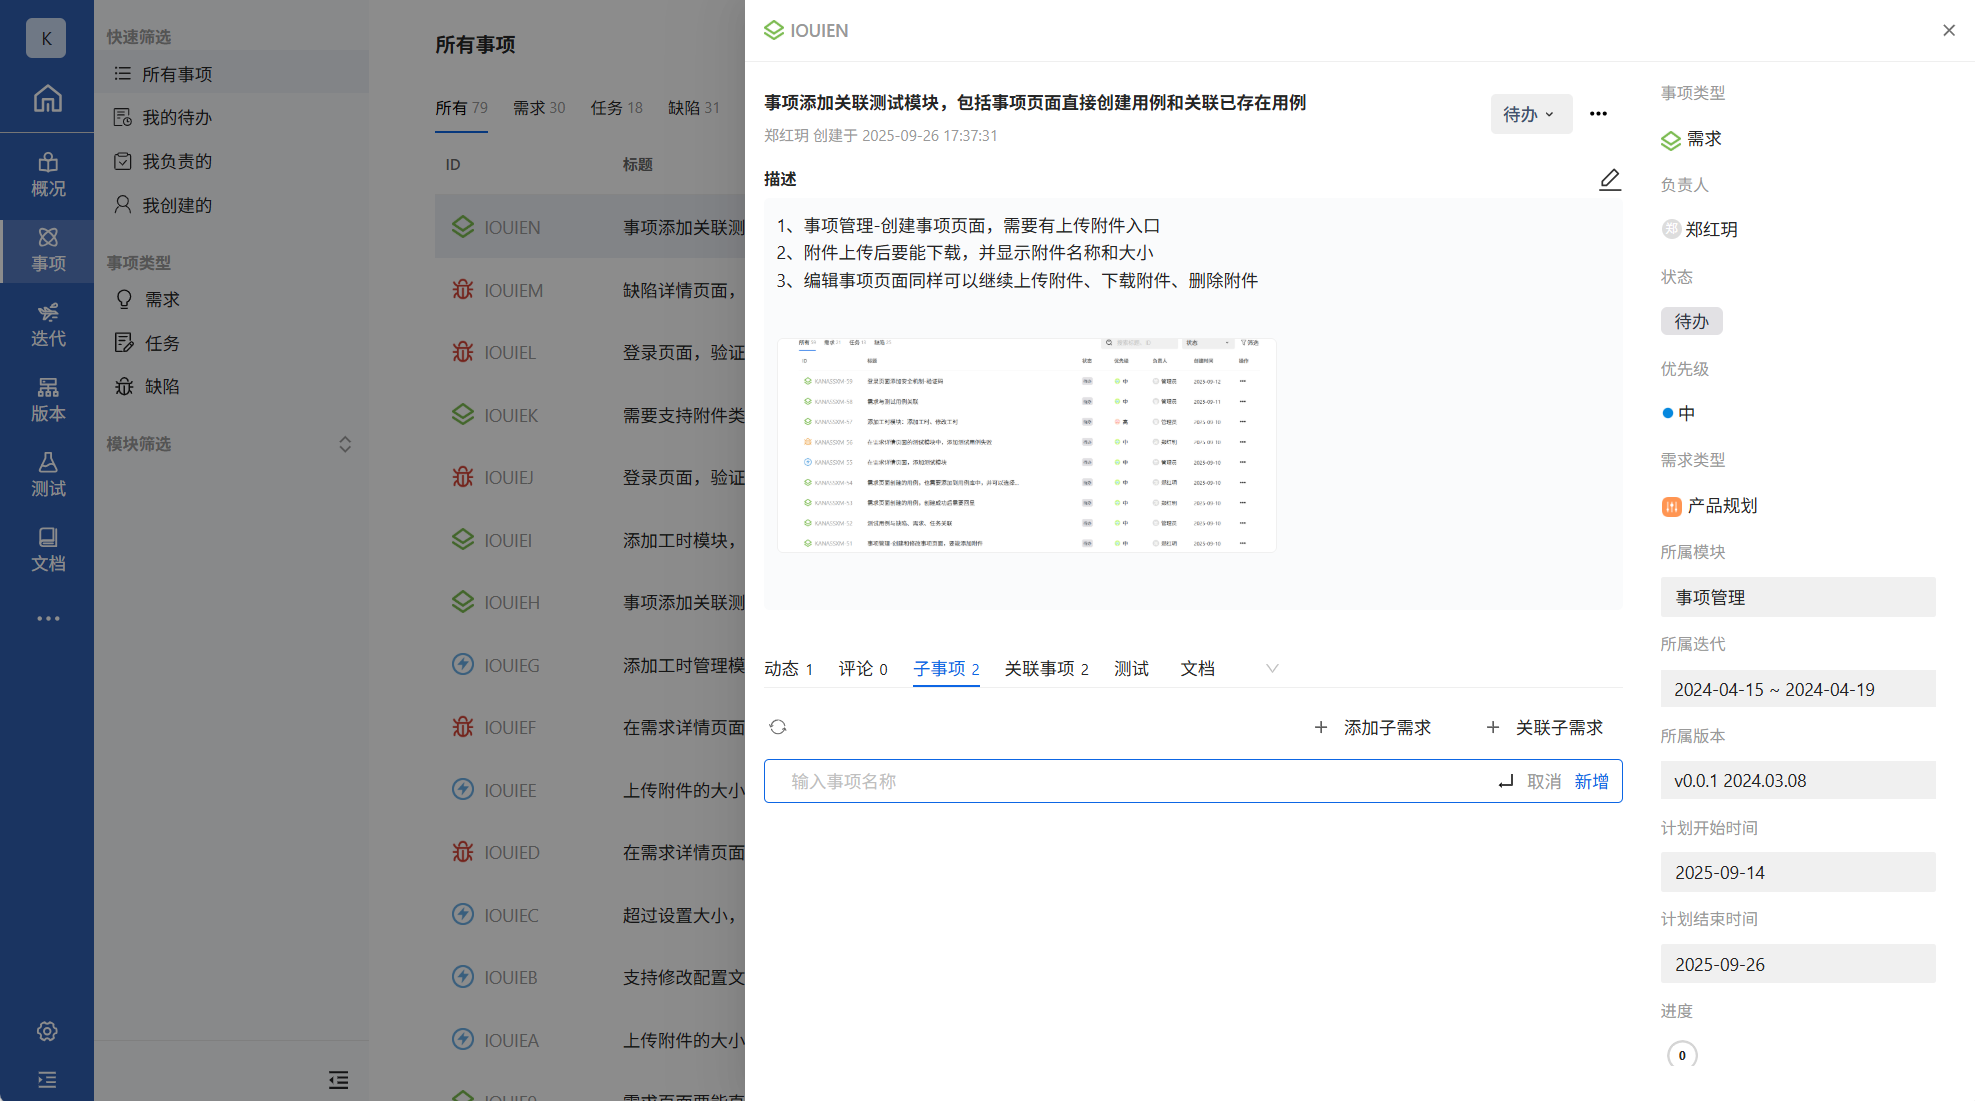1975x1101 pixels.
Task: Expand the 模块筛选 module filter
Action: pos(345,444)
